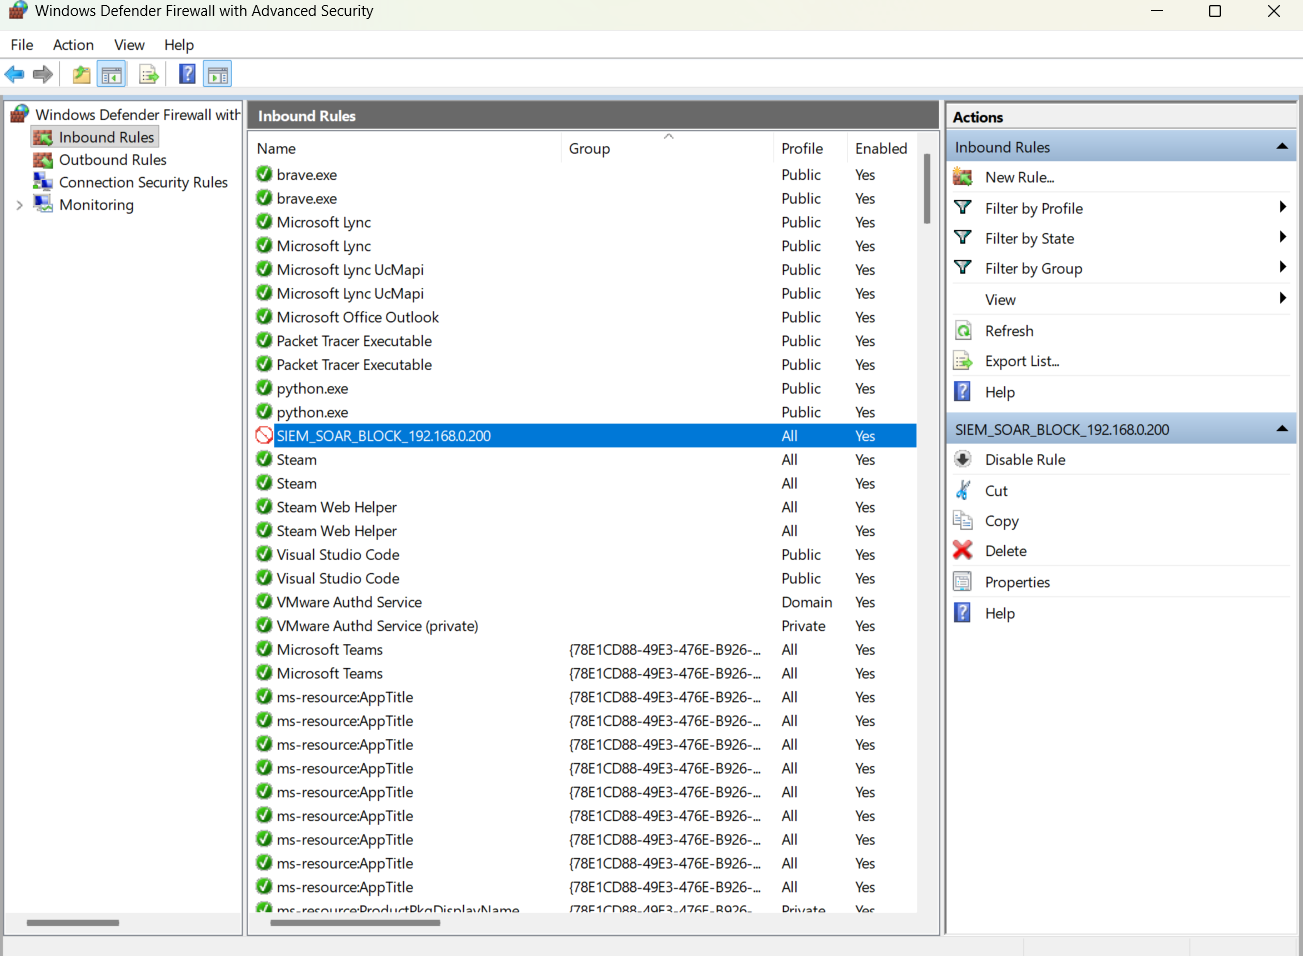Sort by the Enabled column header

(882, 148)
